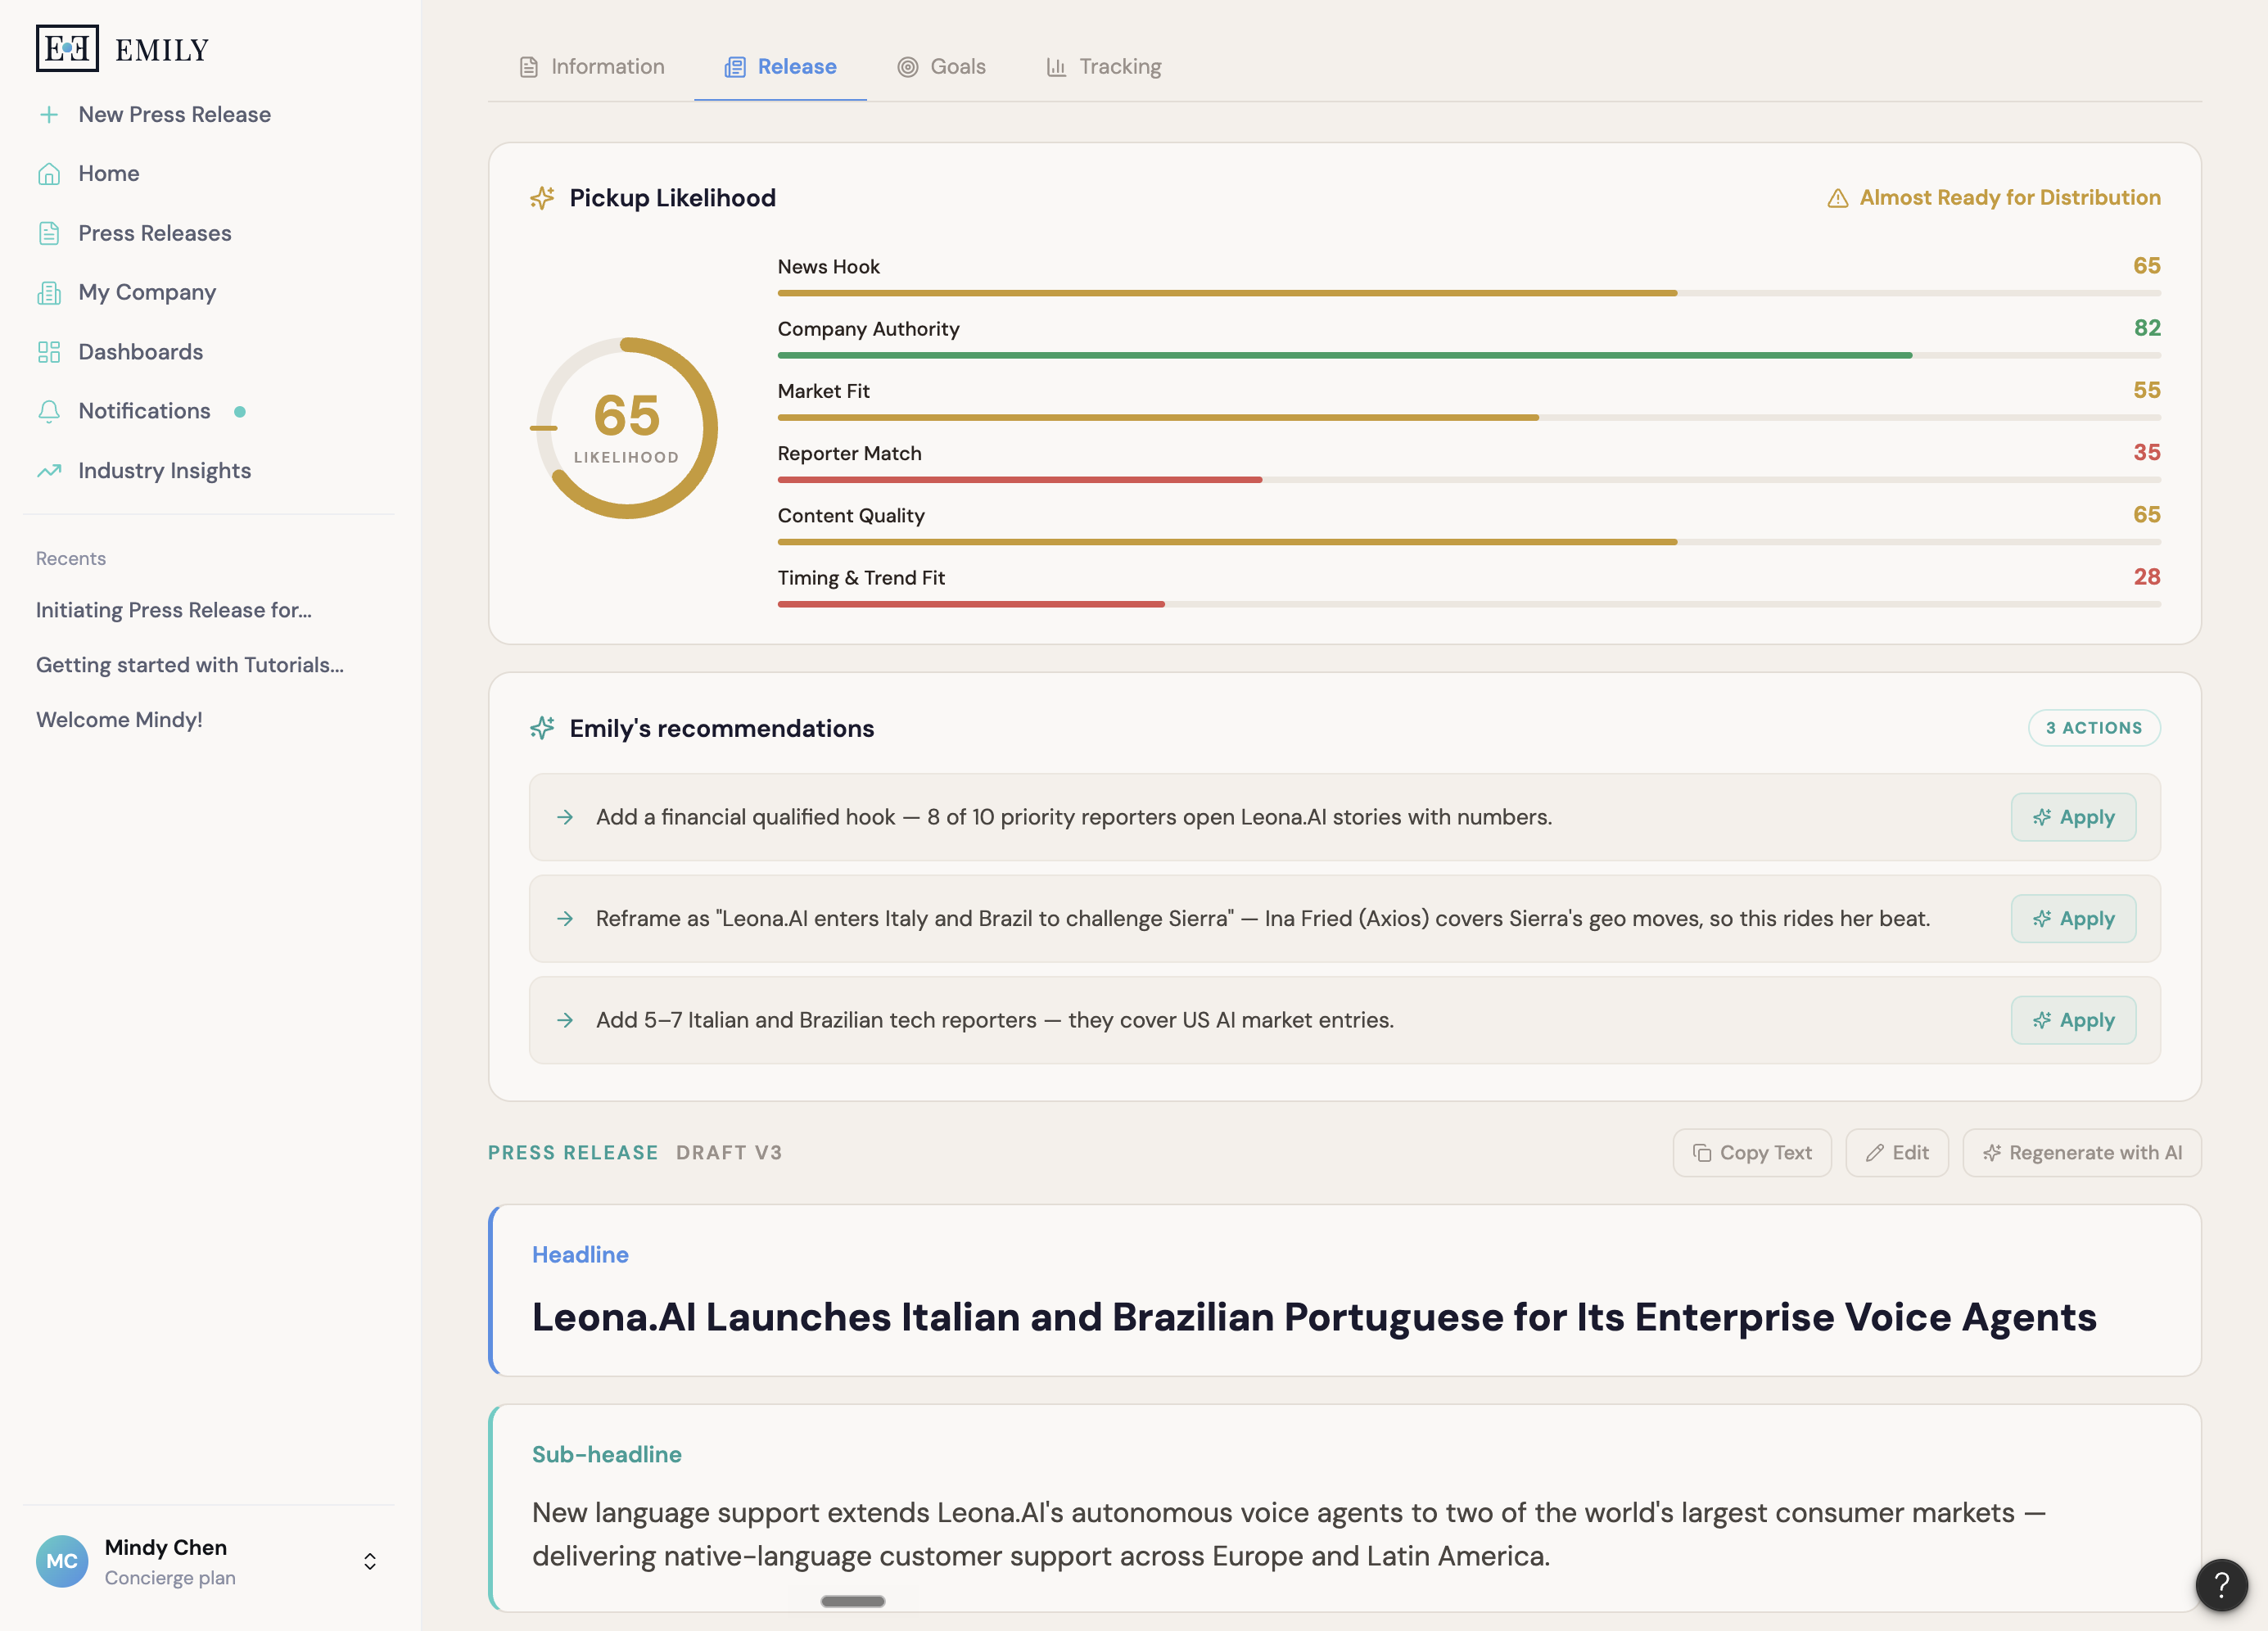Image resolution: width=2268 pixels, height=1631 pixels.
Task: Click the Company Authority score bar
Action: coord(1469,355)
